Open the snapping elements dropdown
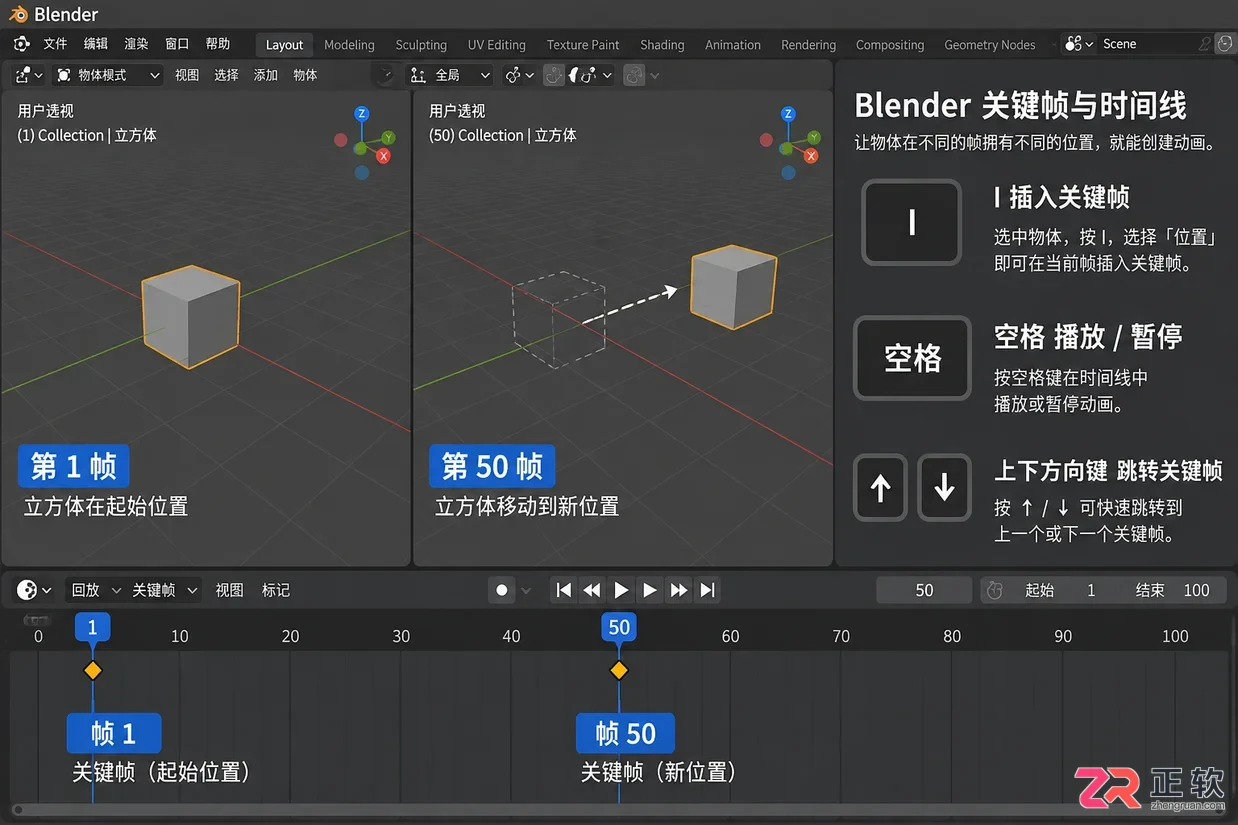This screenshot has width=1238, height=825. point(591,75)
